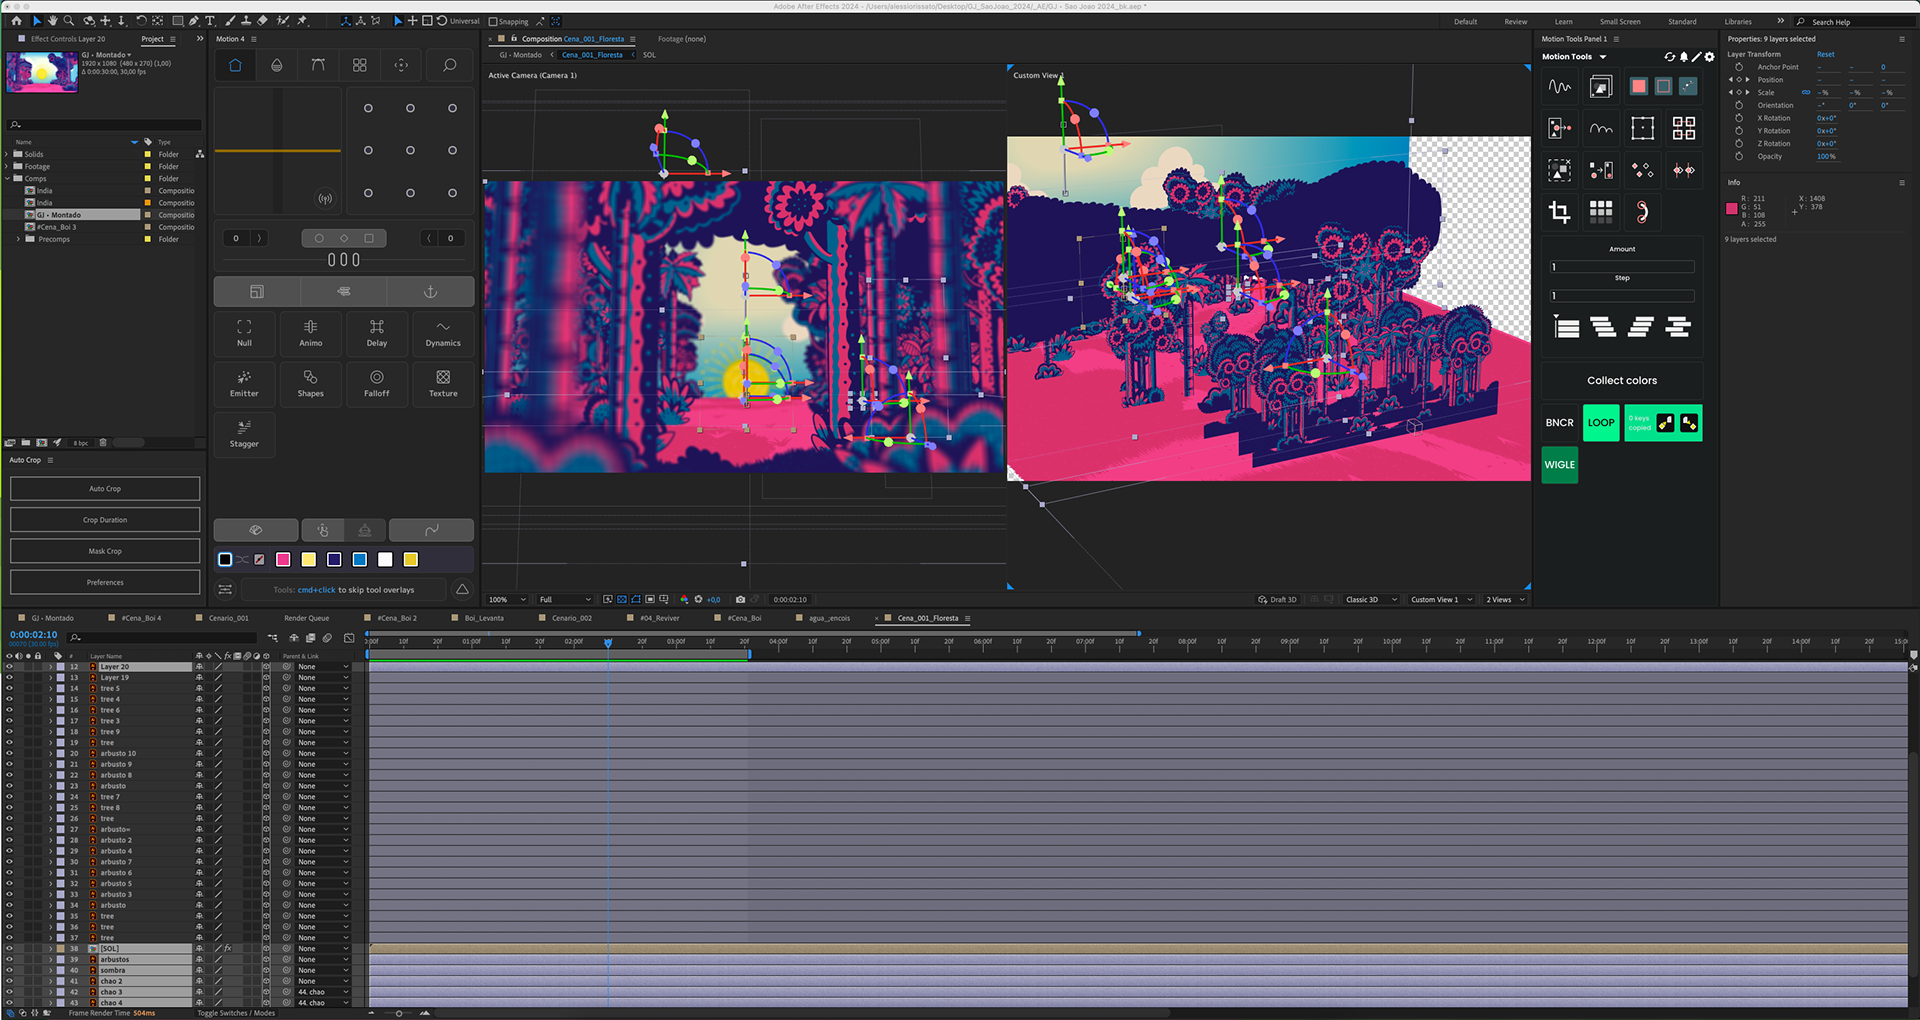Click the composition flowchart icon in timeline

point(272,637)
